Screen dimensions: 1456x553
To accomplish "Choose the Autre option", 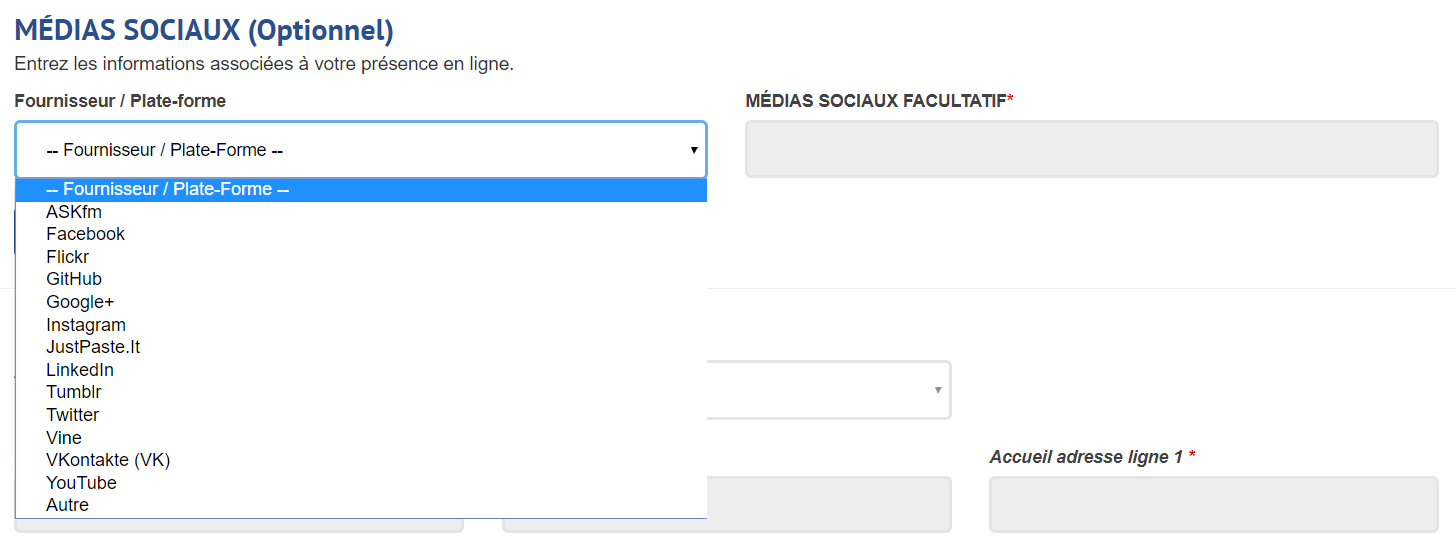I will point(67,505).
